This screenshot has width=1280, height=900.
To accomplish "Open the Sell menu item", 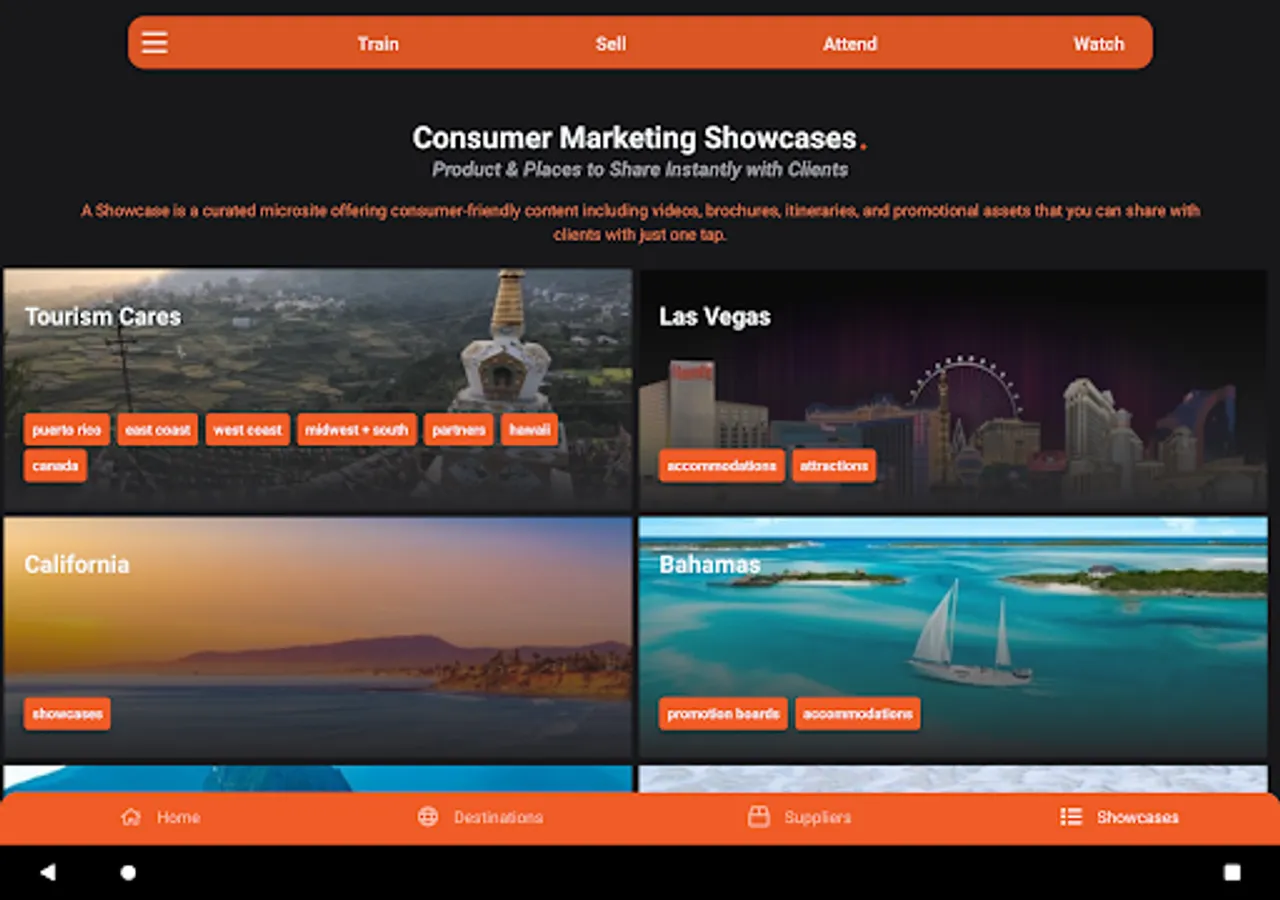I will click(x=611, y=44).
